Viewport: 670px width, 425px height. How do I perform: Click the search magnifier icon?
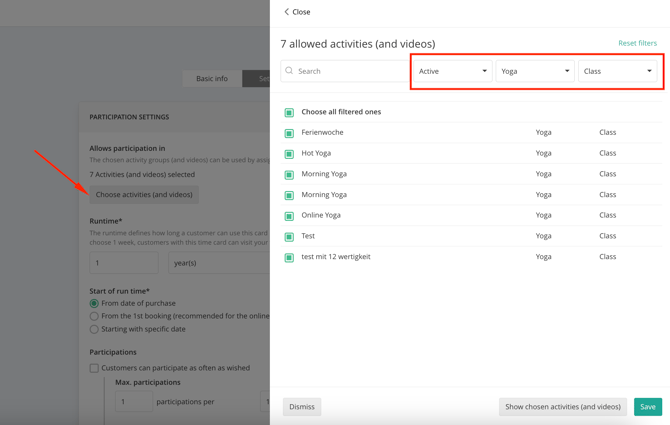click(289, 70)
